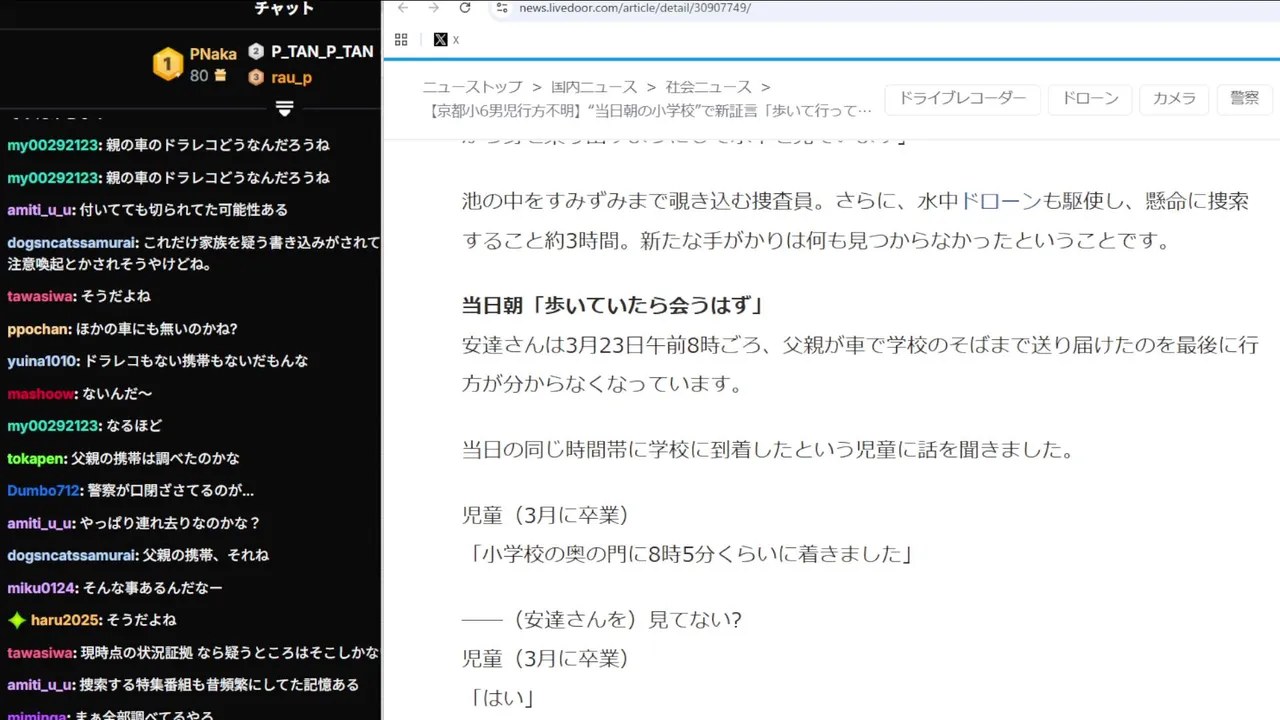Click the gift icon next to 80
This screenshot has width=1280, height=720.
(x=220, y=76)
